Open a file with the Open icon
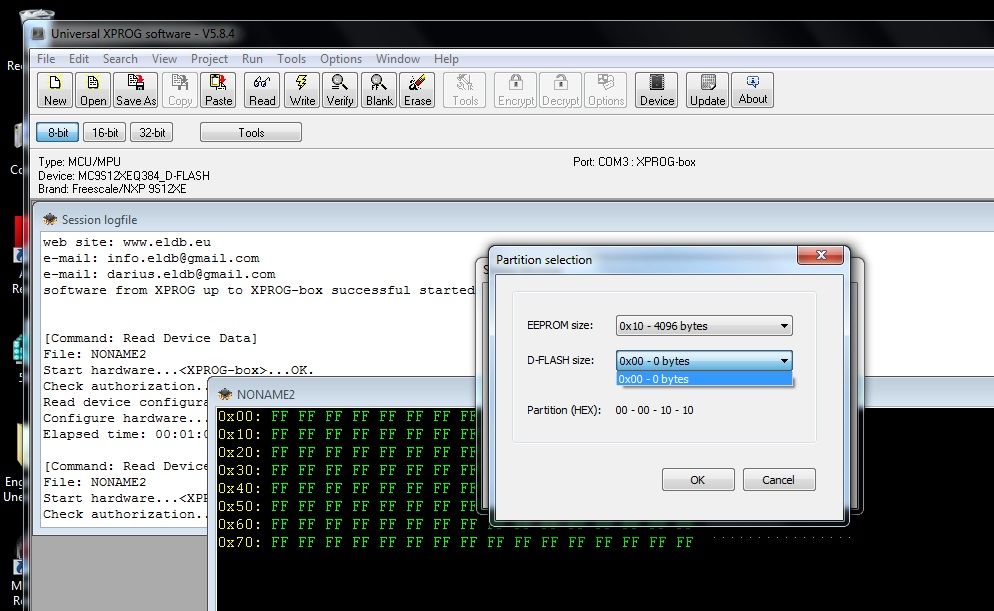 coord(93,90)
